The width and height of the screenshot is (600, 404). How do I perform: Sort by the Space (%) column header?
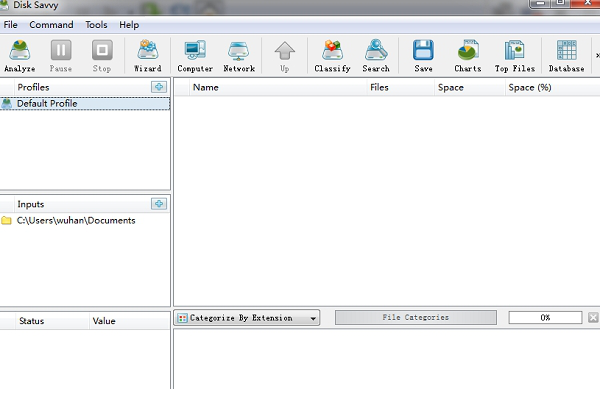pos(553,87)
